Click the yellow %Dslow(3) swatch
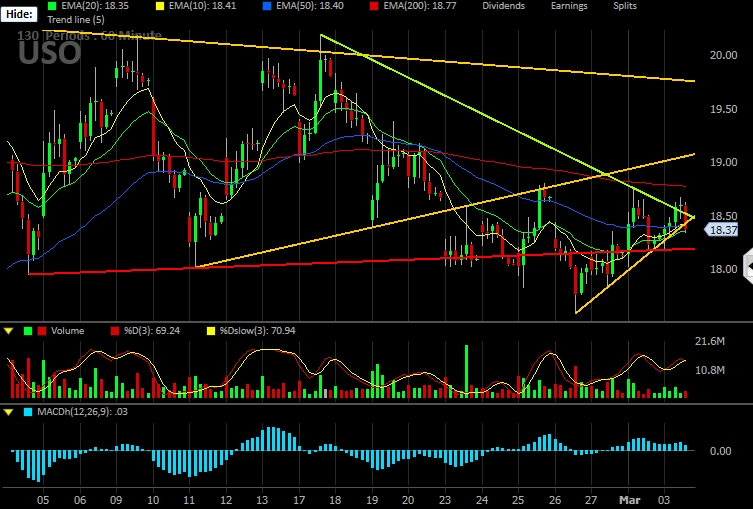 [211, 331]
